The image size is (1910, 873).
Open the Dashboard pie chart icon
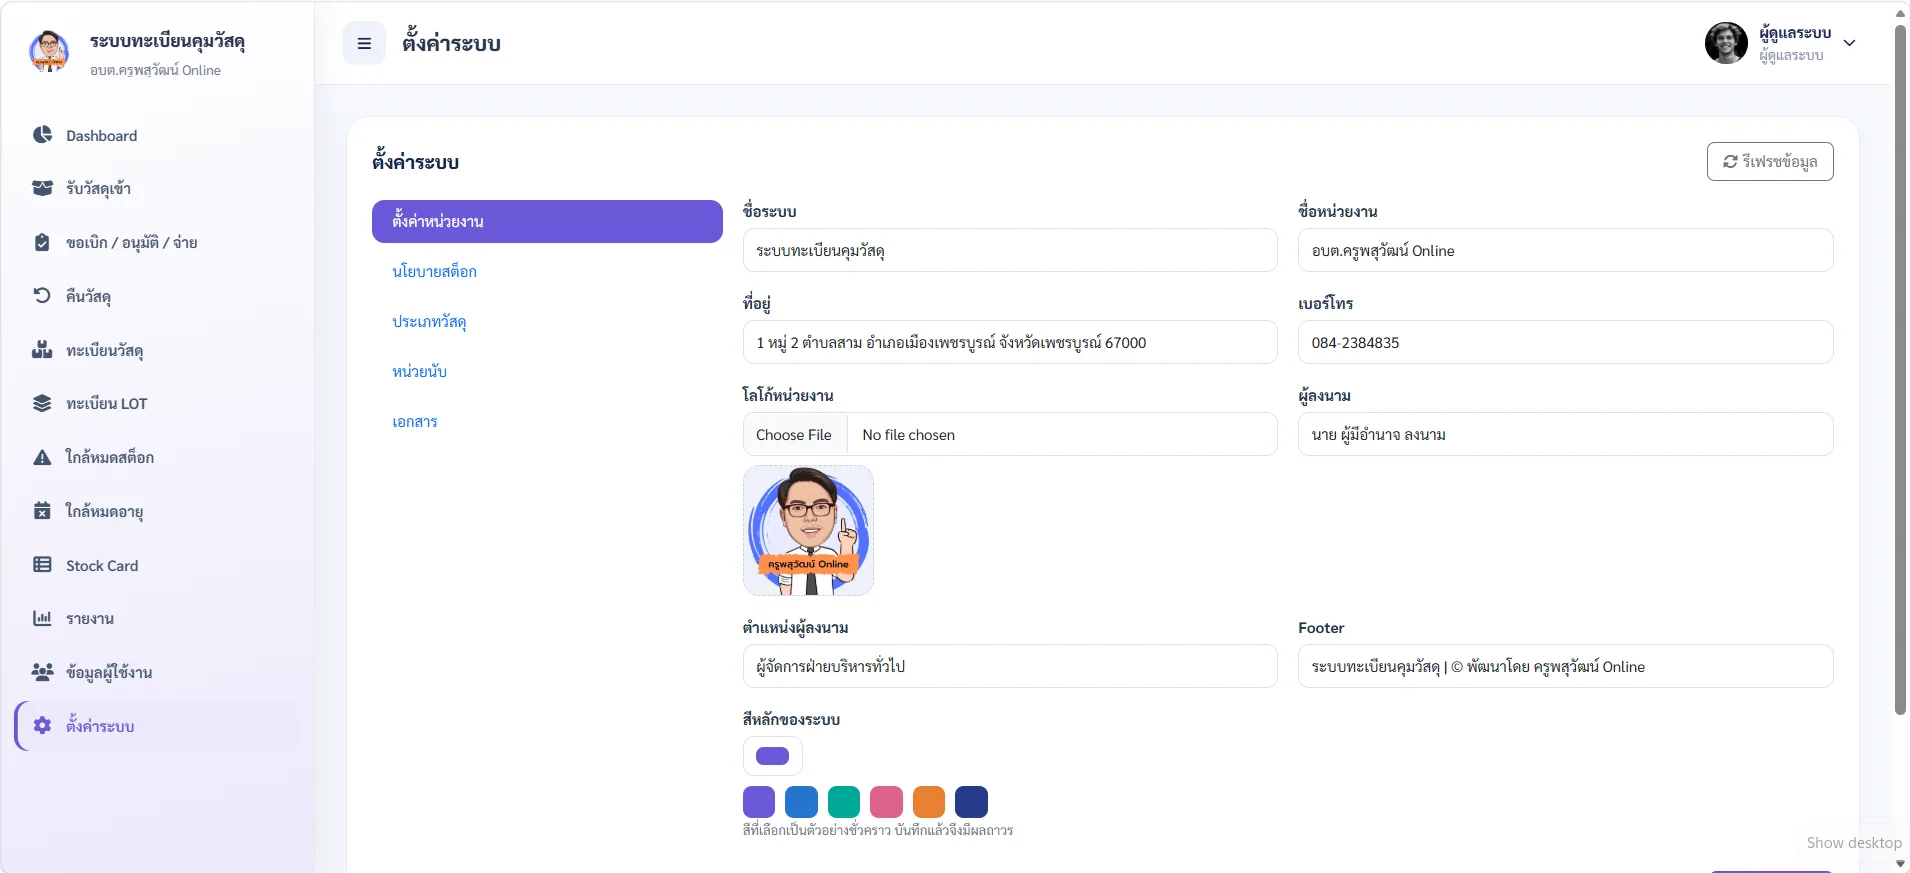42,135
